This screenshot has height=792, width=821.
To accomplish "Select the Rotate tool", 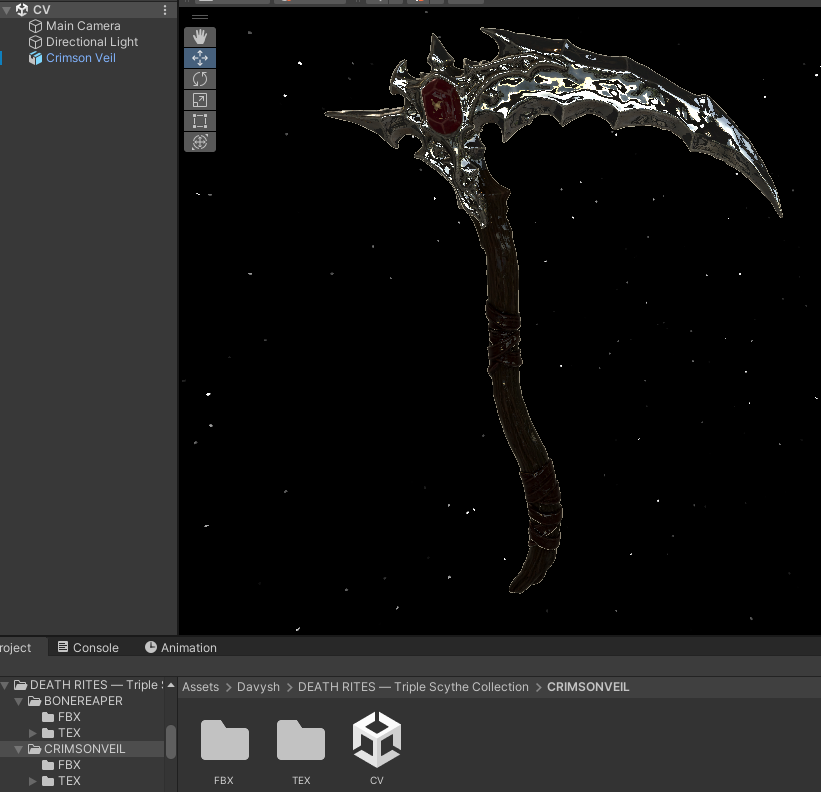I will click(200, 79).
